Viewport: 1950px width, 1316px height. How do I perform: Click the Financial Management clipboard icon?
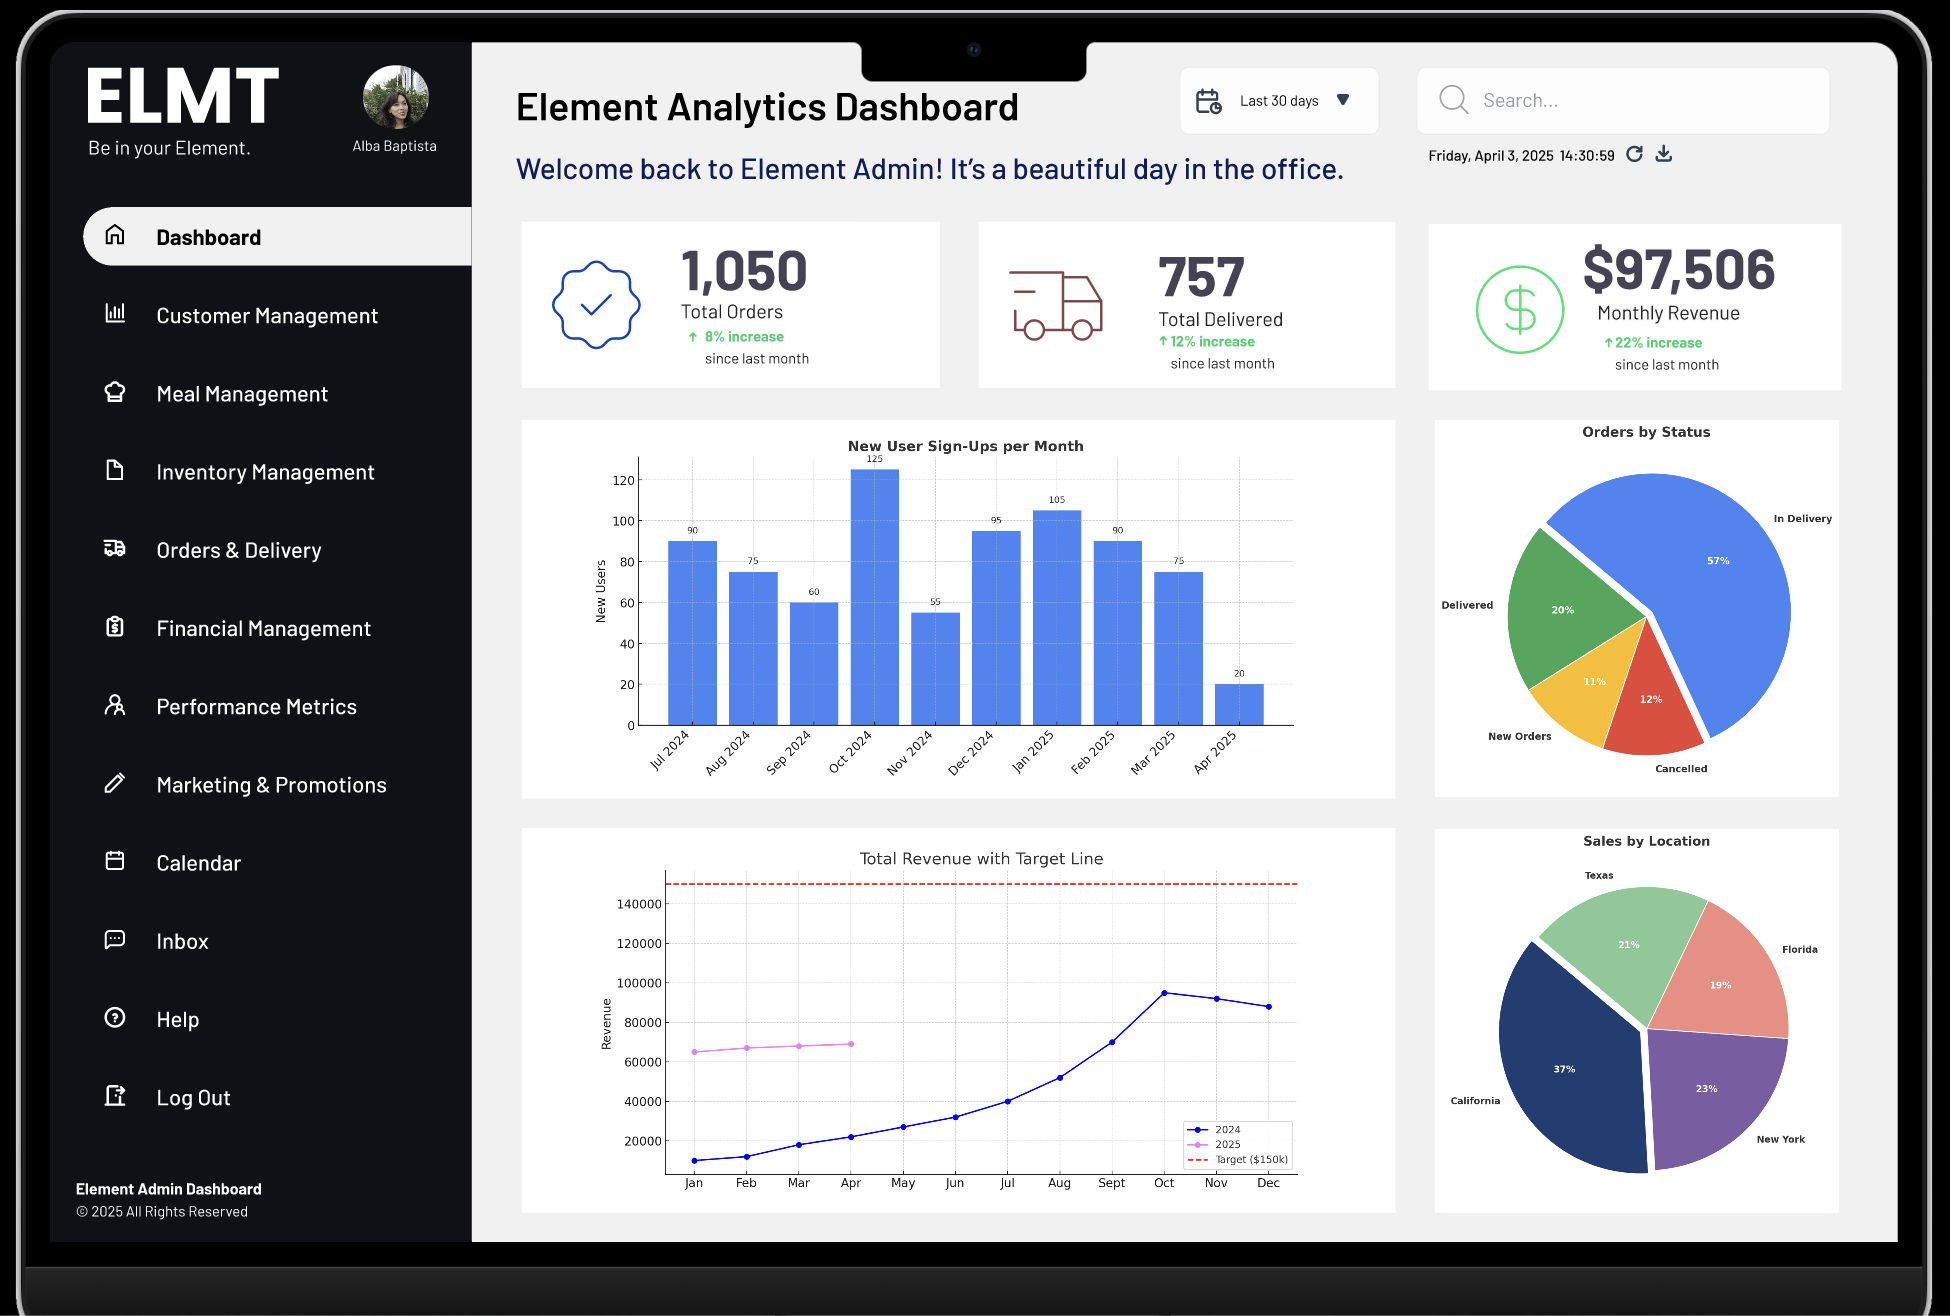point(115,626)
